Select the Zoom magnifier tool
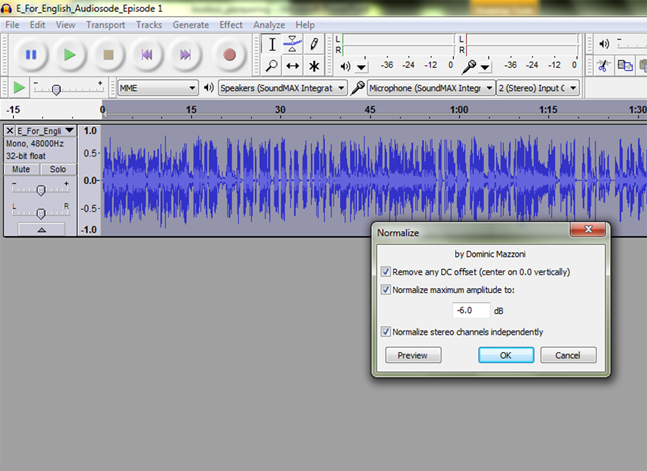The height and width of the screenshot is (471, 647). 271,66
